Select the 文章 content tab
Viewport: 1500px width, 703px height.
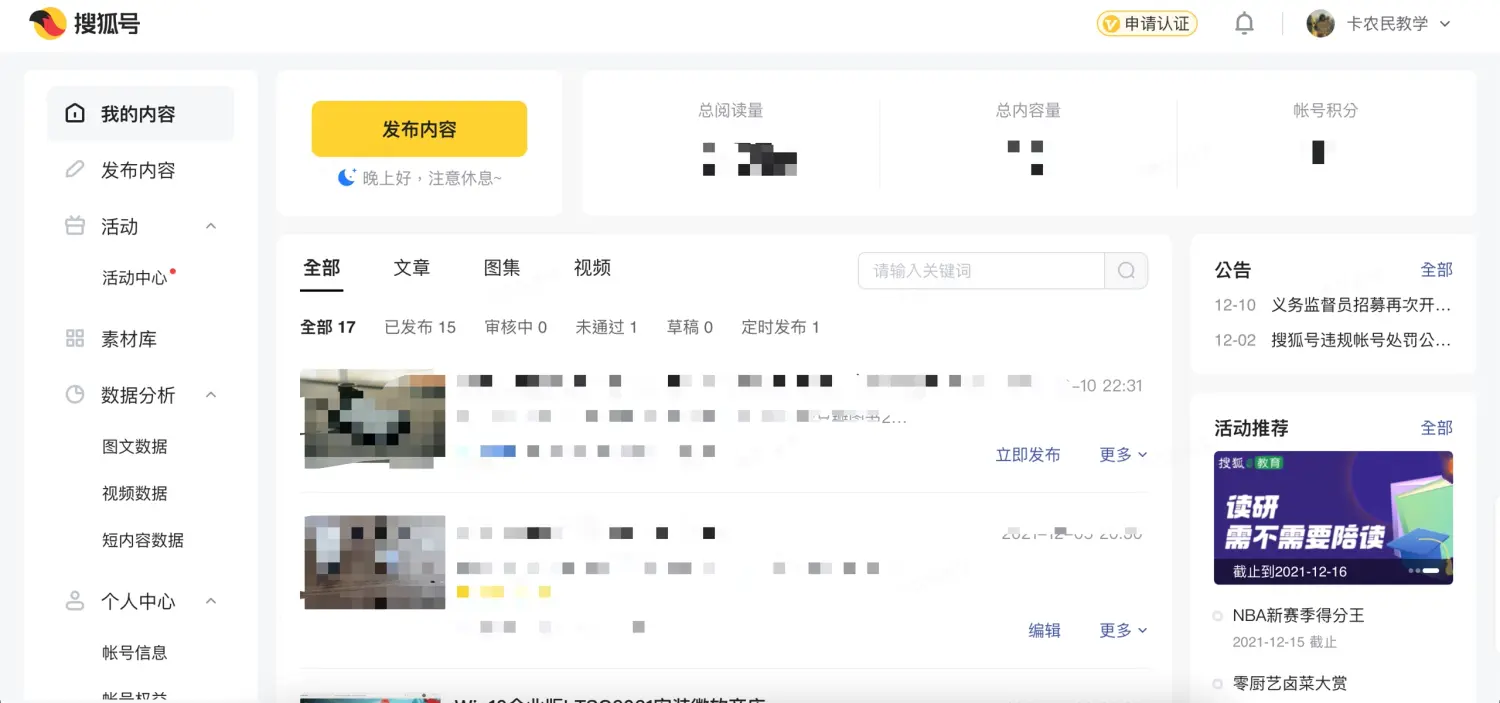coord(412,267)
